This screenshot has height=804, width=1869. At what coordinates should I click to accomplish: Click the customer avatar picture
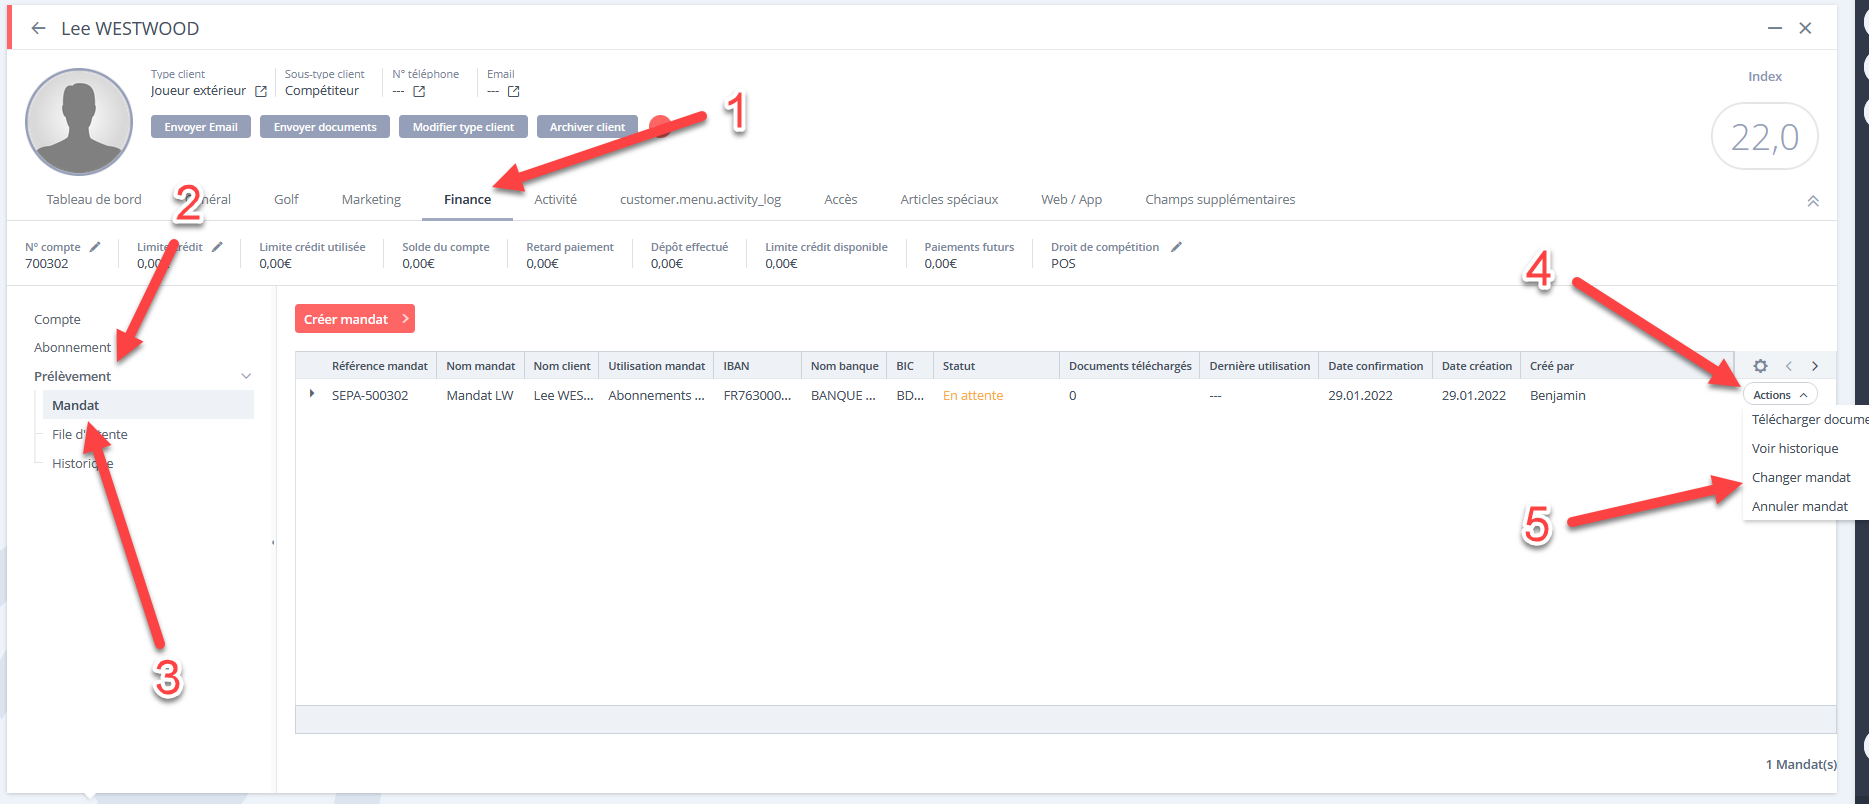tap(79, 122)
